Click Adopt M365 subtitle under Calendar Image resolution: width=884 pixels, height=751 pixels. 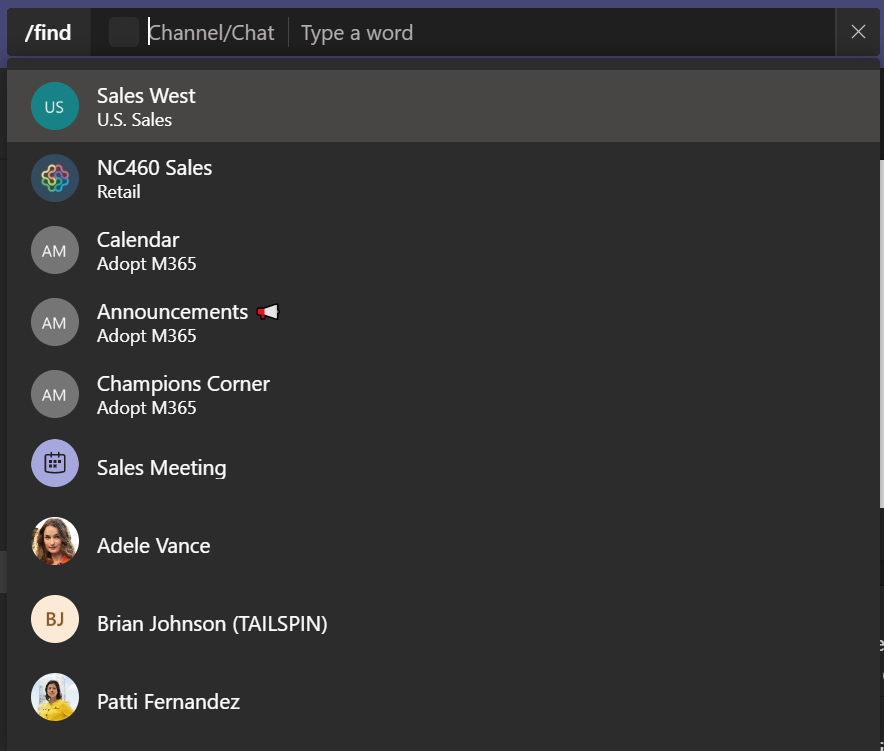tap(147, 264)
